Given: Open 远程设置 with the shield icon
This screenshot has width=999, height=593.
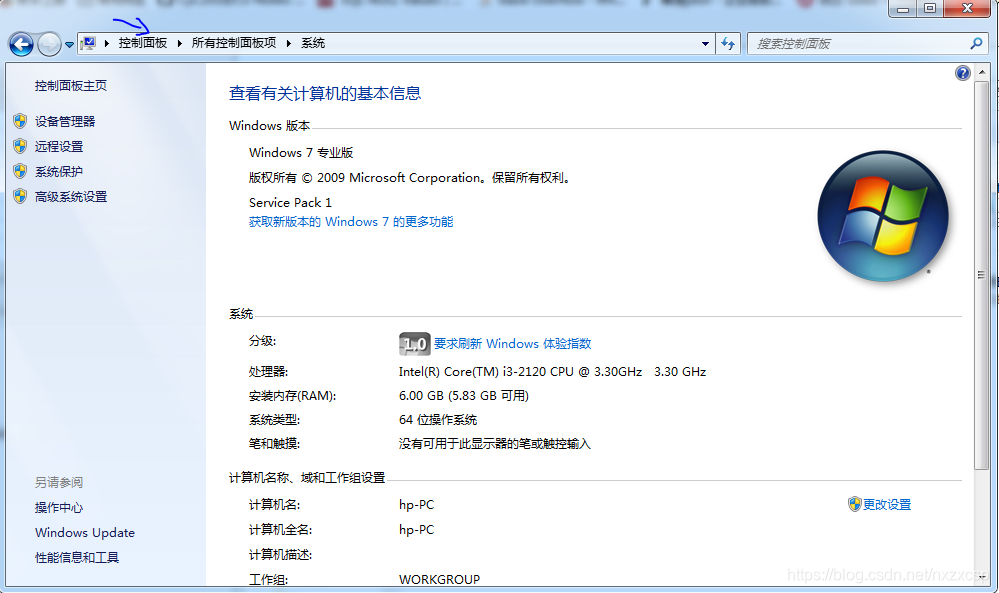Looking at the screenshot, I should click(62, 146).
